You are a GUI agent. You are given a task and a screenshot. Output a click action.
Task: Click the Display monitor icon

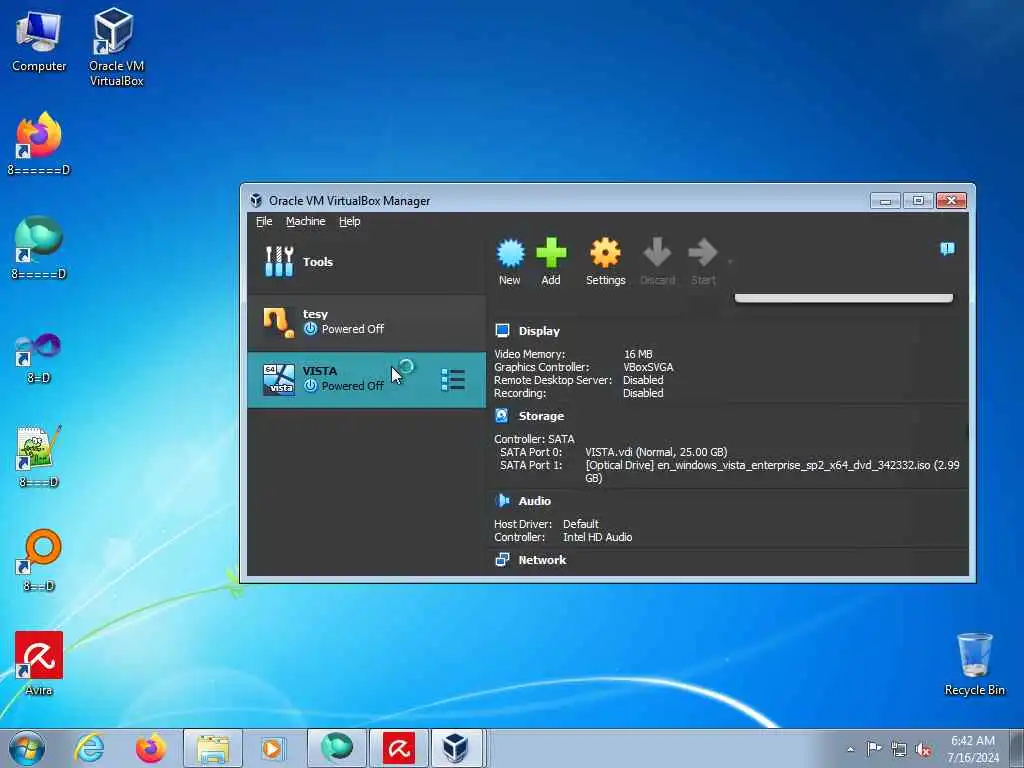pyautogui.click(x=502, y=330)
